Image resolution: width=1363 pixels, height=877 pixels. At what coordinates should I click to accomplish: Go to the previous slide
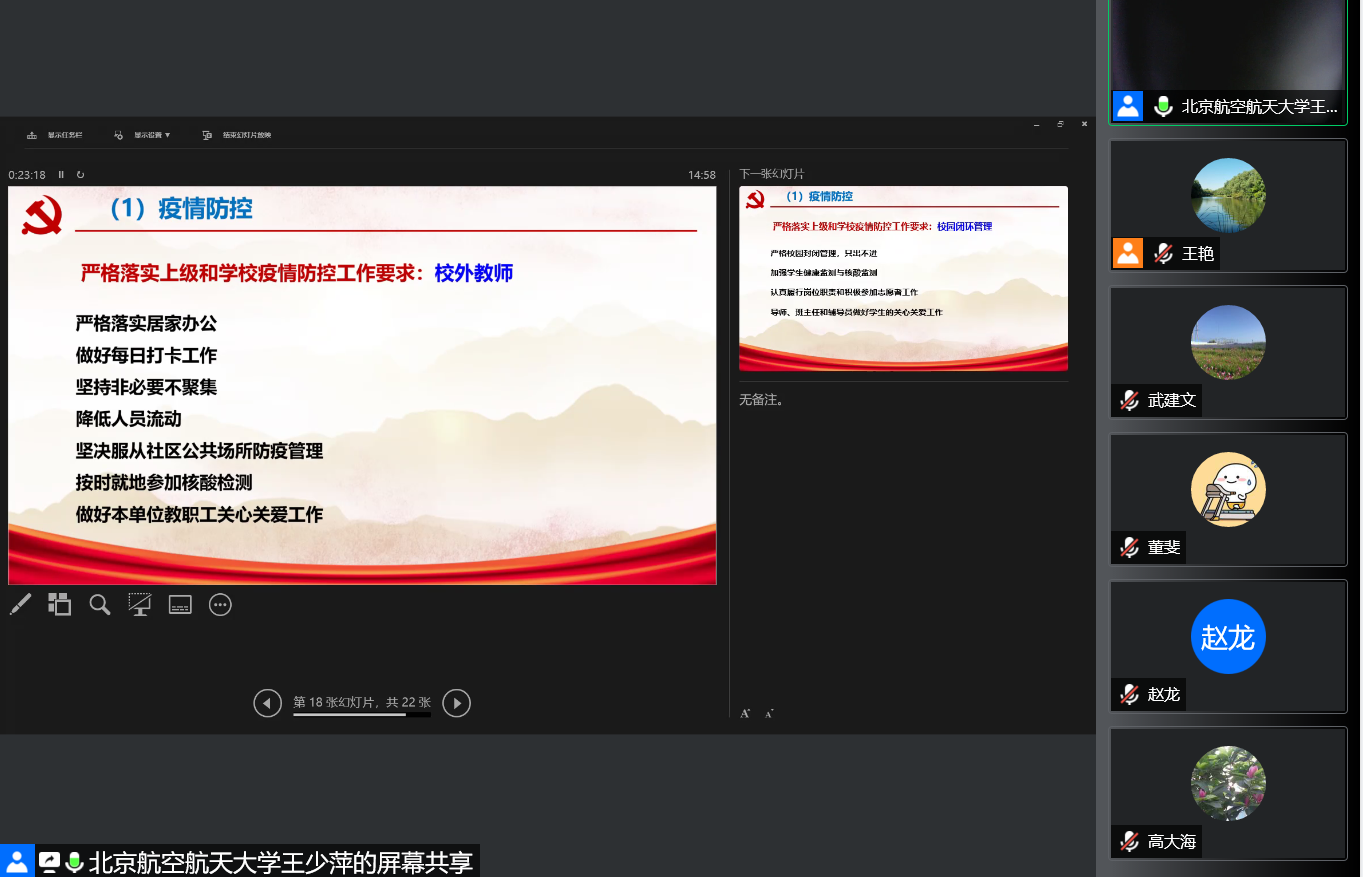click(267, 703)
